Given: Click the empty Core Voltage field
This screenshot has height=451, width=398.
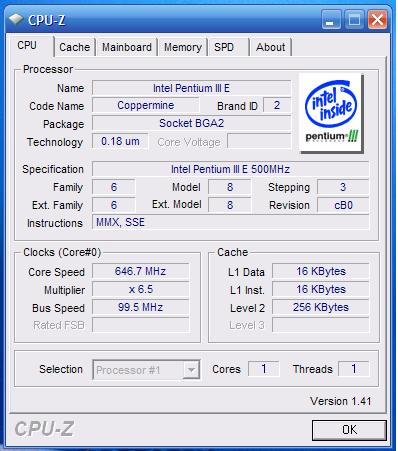Looking at the screenshot, I should (x=259, y=141).
